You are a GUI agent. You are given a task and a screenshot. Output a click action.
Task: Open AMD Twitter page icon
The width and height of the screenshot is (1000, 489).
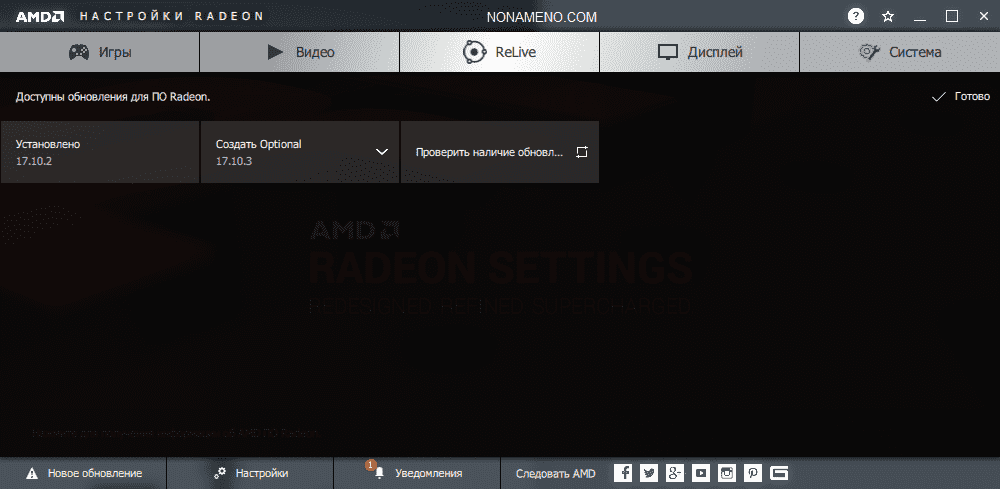click(649, 473)
